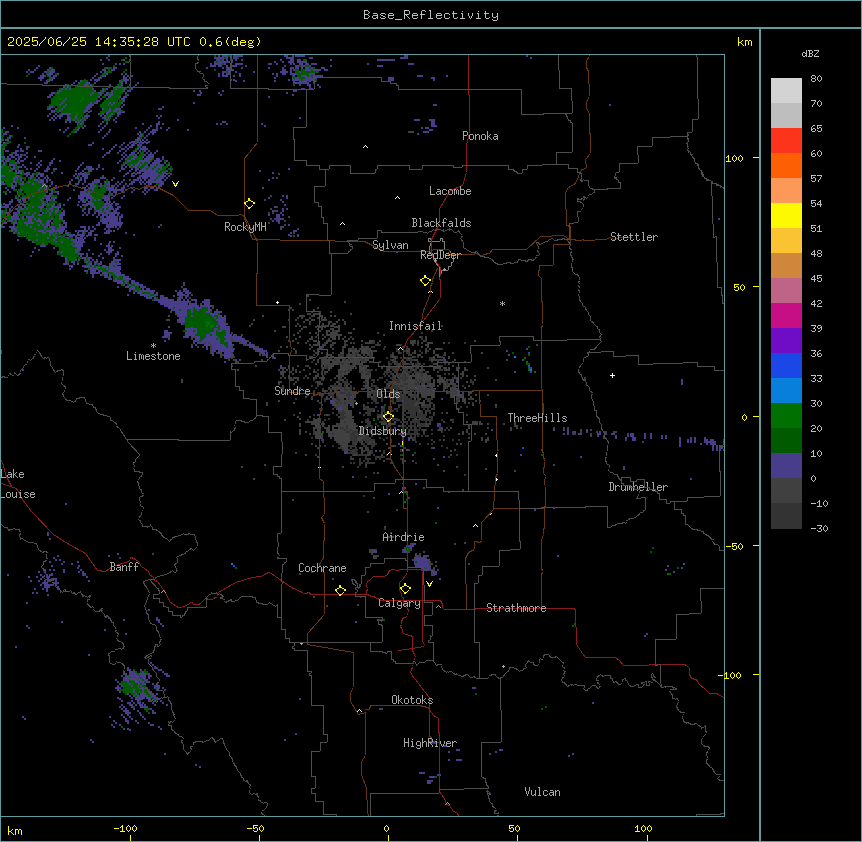Click the Lacombe label
Screen dimensions: 862x842
pyautogui.click(x=450, y=191)
